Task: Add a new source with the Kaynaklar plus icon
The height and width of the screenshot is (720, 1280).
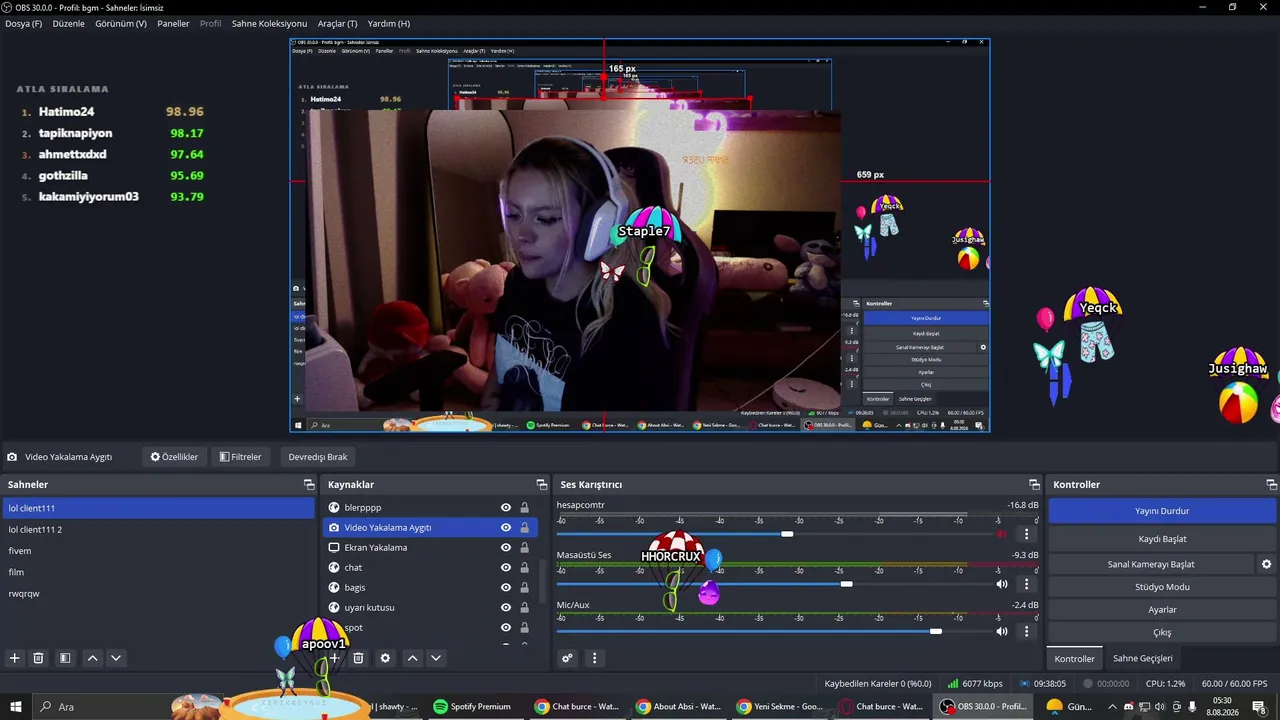Action: tap(334, 658)
